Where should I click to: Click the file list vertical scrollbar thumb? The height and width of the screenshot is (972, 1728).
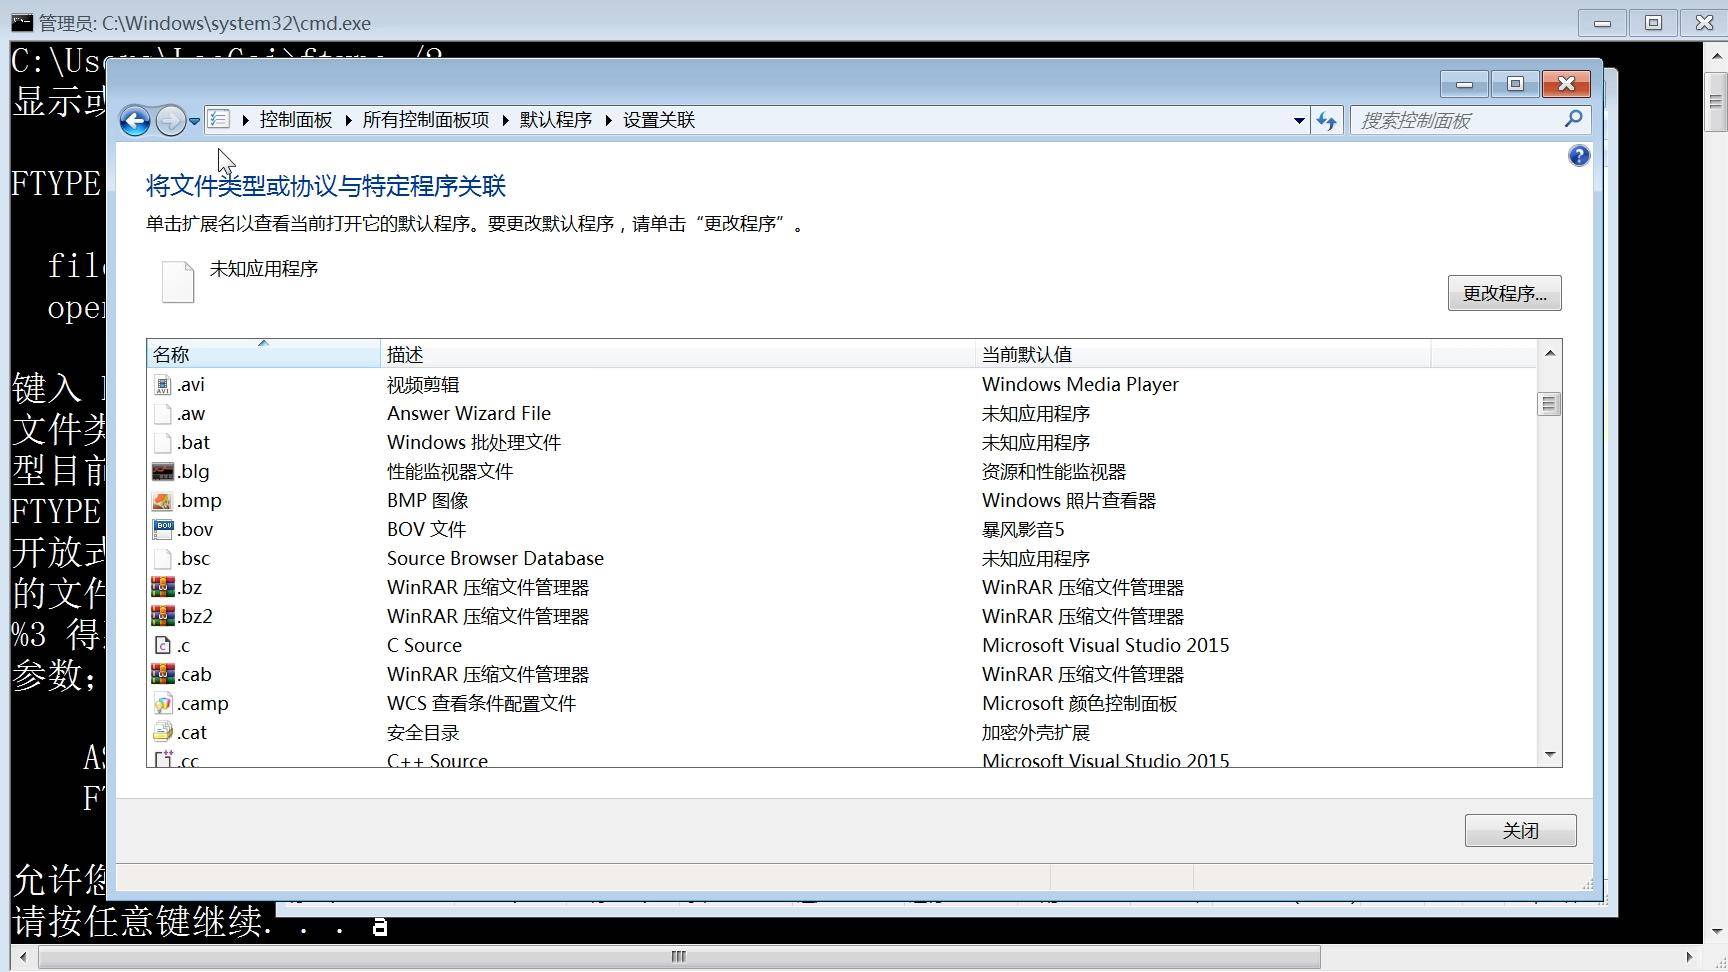[1550, 404]
